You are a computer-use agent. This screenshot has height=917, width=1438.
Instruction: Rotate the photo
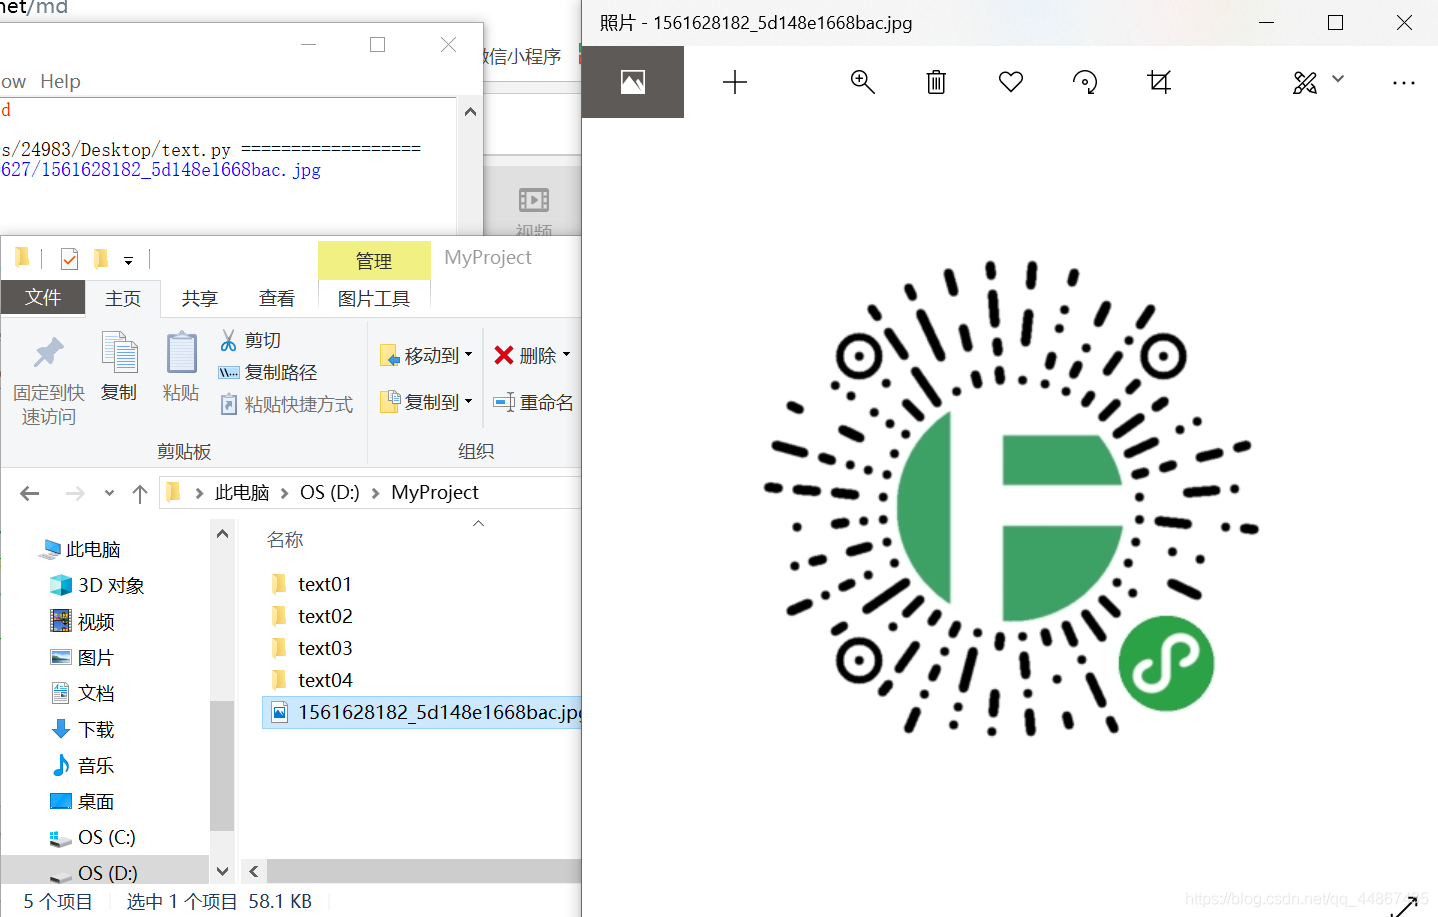tap(1085, 82)
